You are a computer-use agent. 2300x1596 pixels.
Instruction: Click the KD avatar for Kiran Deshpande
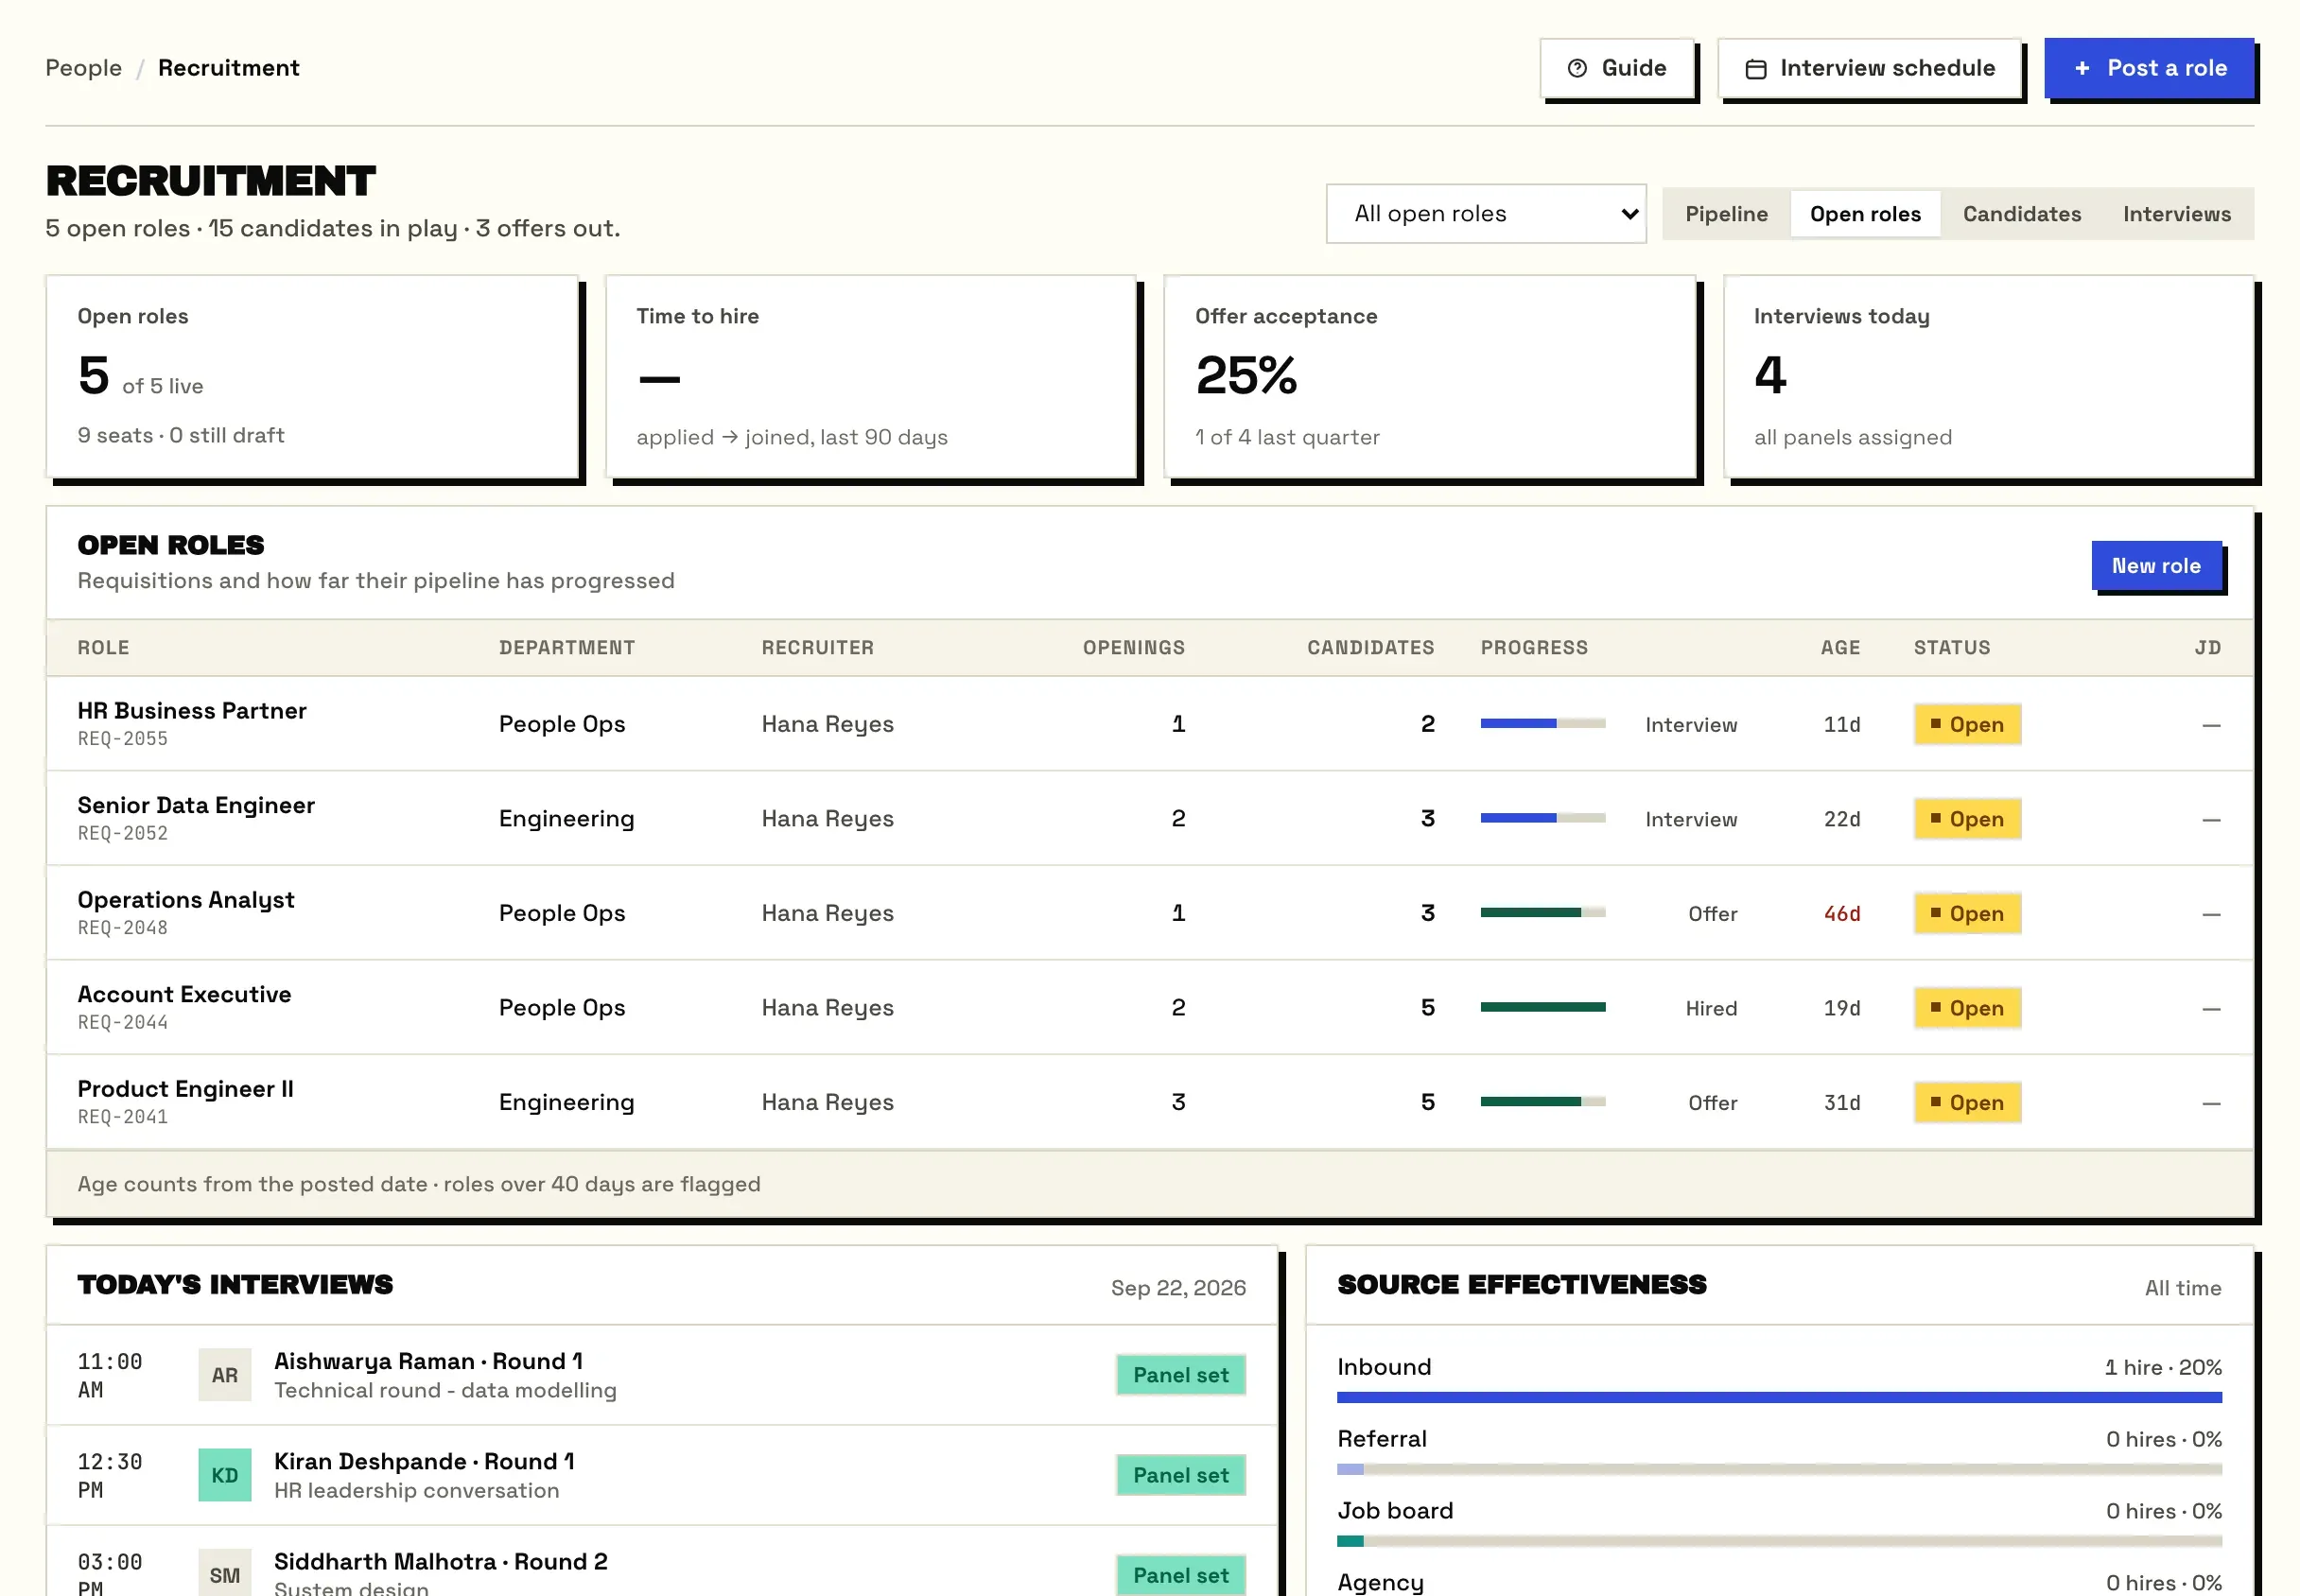click(225, 1475)
